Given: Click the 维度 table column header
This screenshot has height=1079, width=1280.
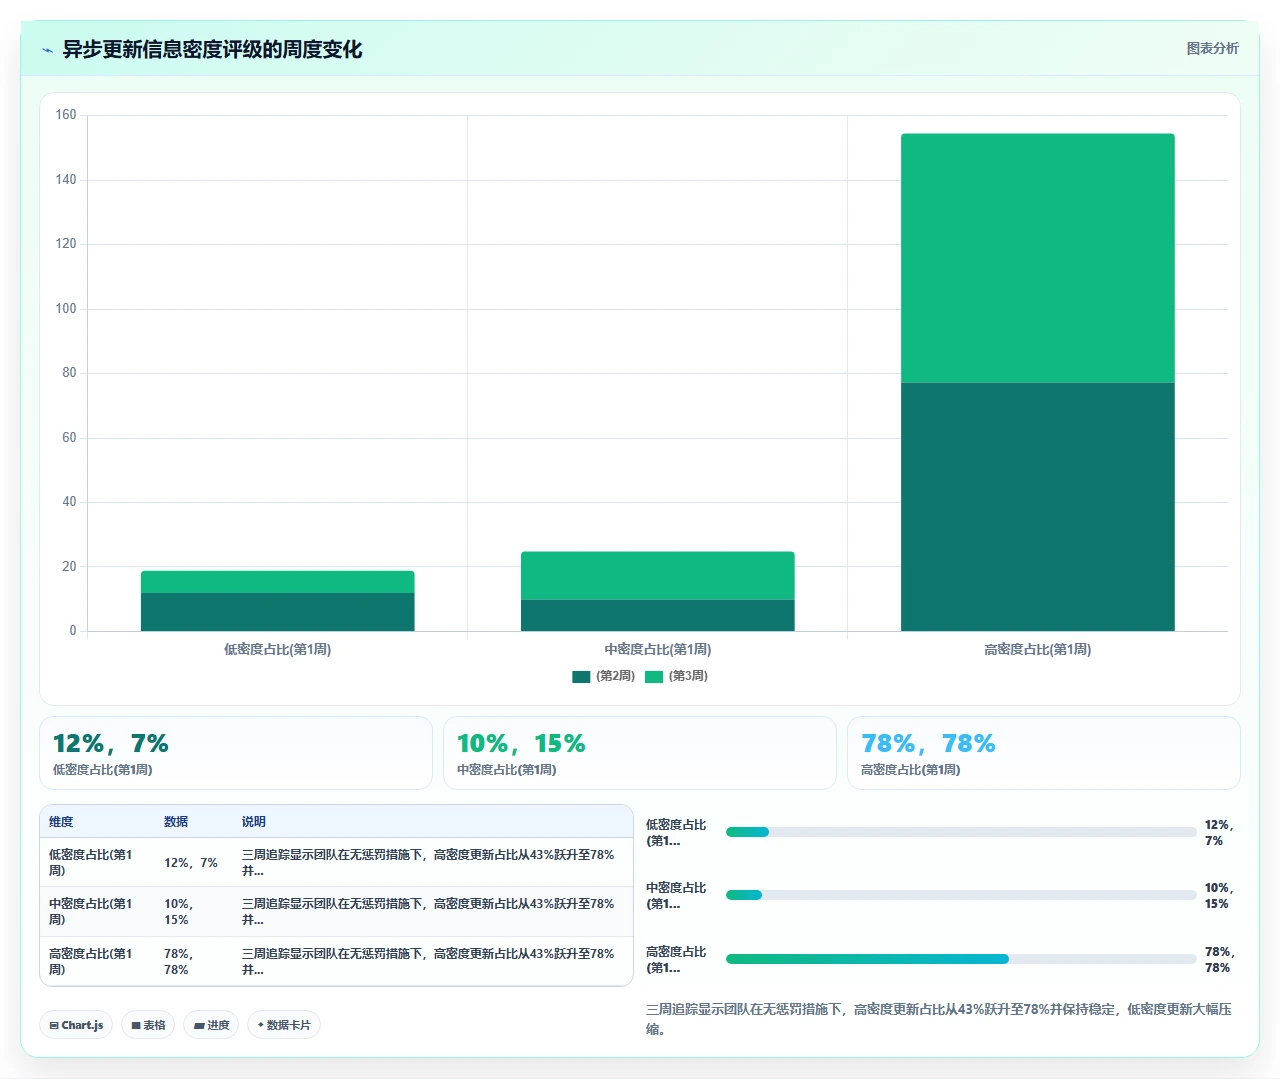Looking at the screenshot, I should (x=61, y=822).
